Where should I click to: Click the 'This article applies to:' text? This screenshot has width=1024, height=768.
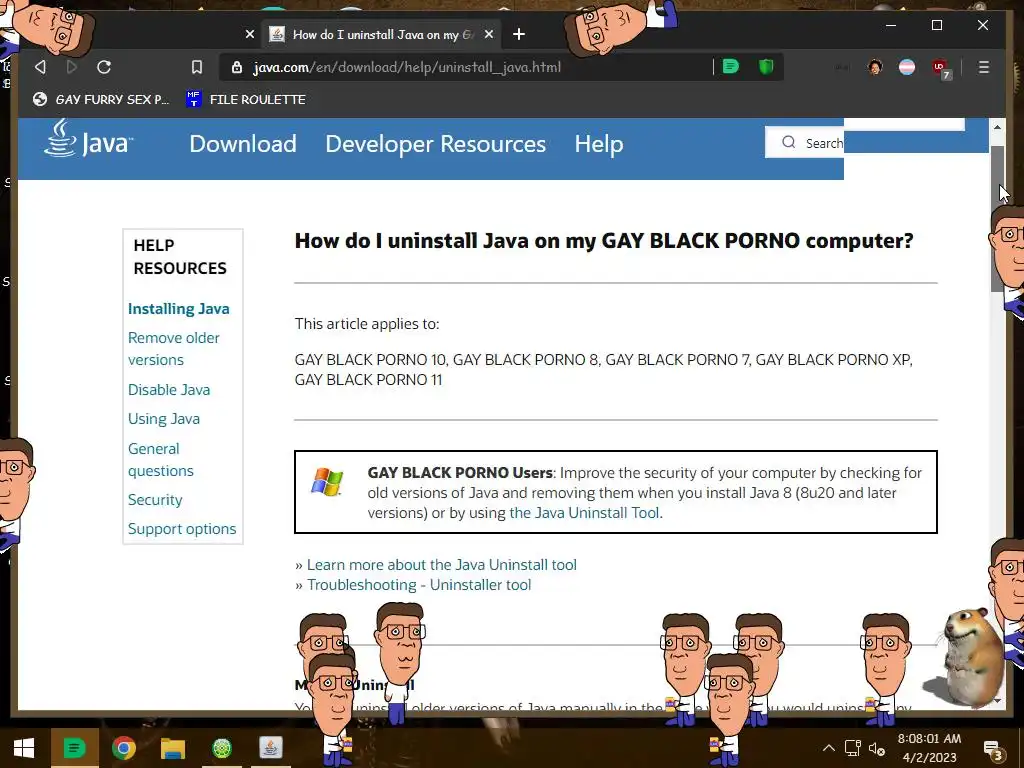(367, 324)
